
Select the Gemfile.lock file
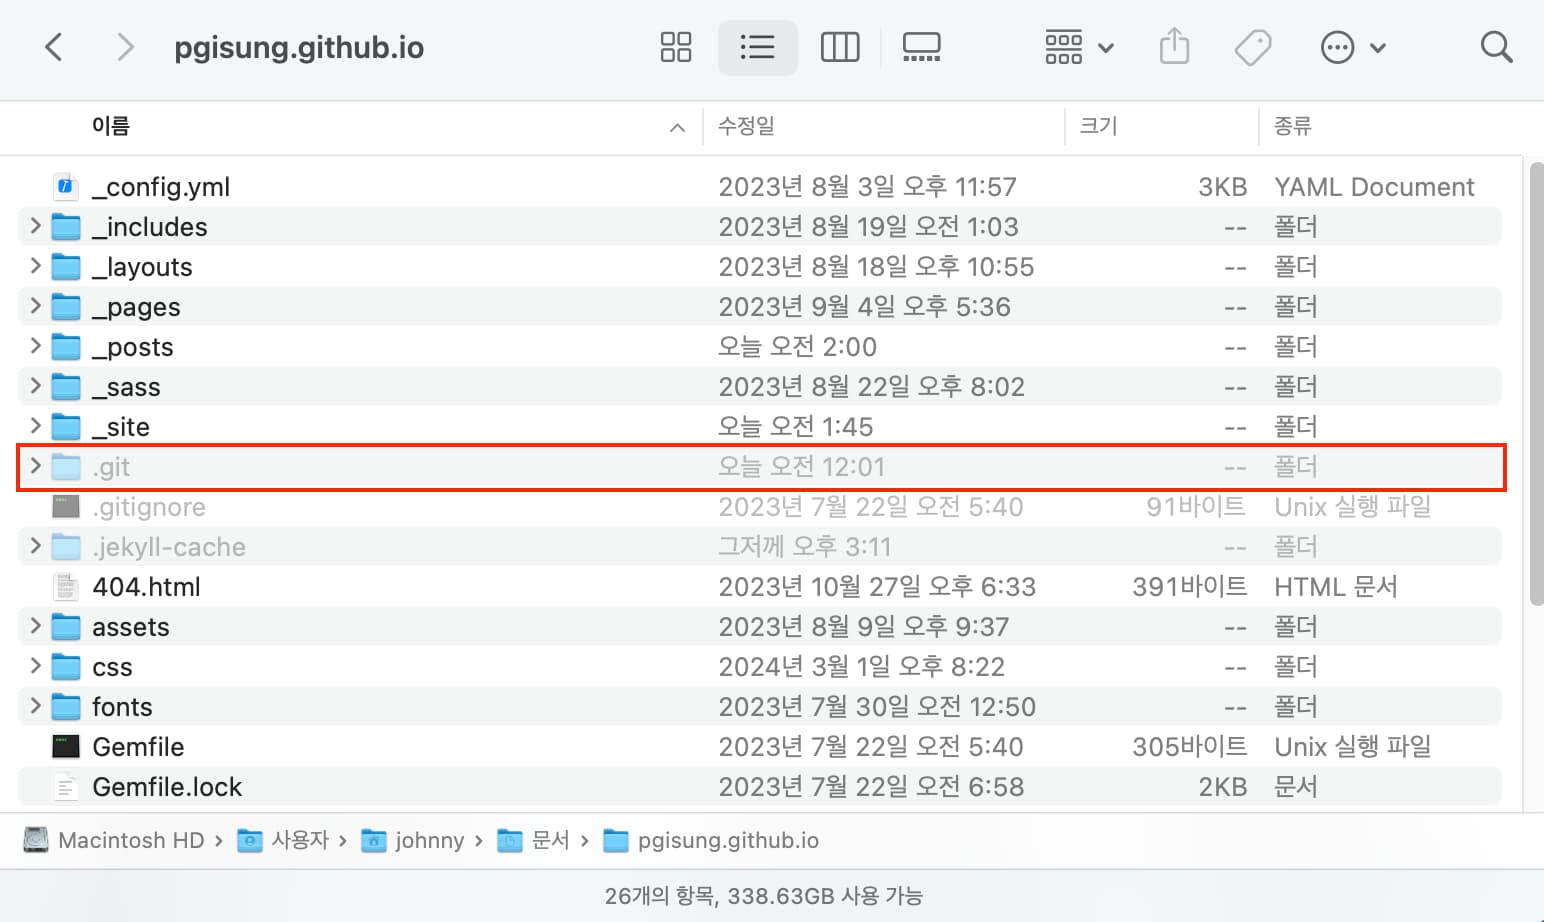click(x=167, y=786)
